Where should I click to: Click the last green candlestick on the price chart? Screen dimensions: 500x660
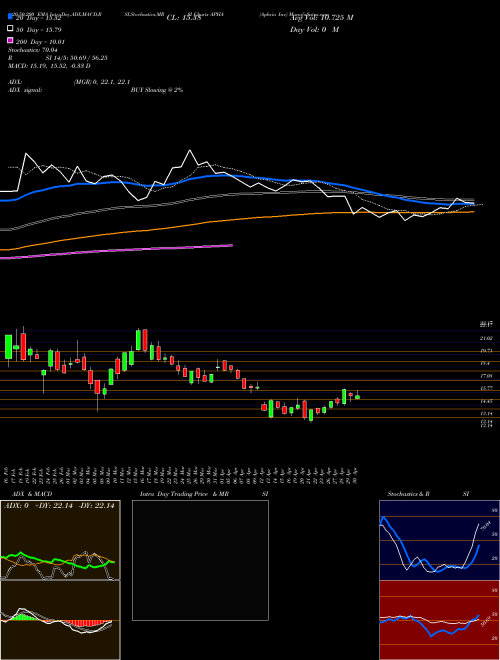[x=357, y=397]
